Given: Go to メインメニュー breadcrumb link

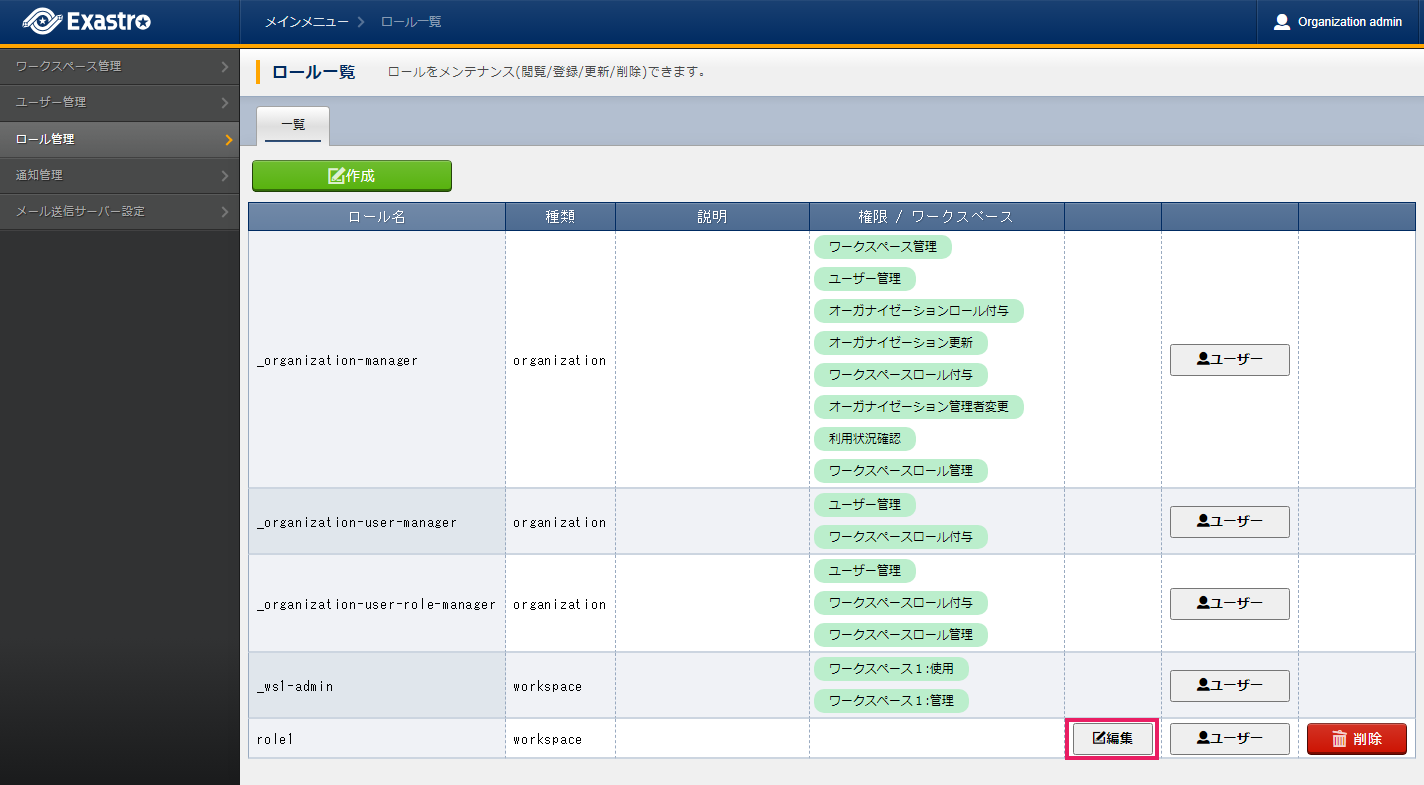Looking at the screenshot, I should (306, 22).
